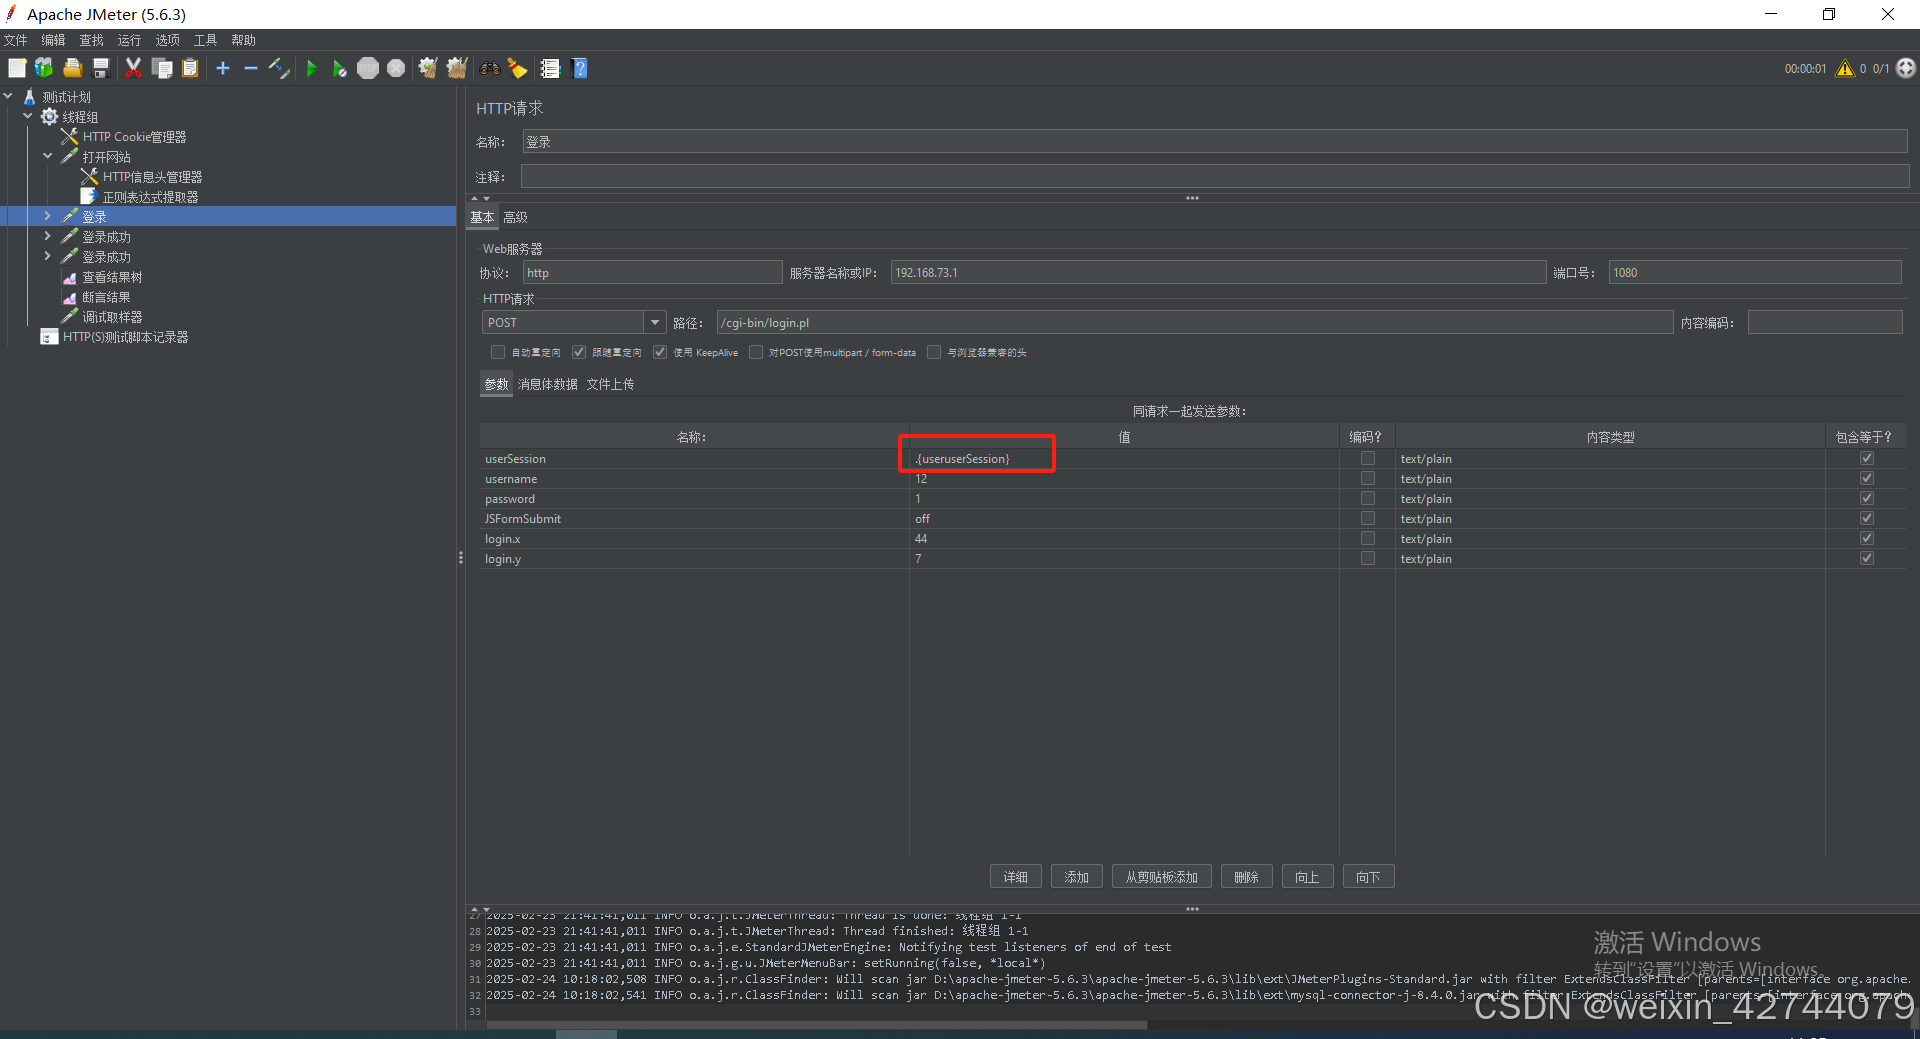The height and width of the screenshot is (1039, 1920).
Task: Enable the 自动重定向 checkbox
Action: pos(498,352)
